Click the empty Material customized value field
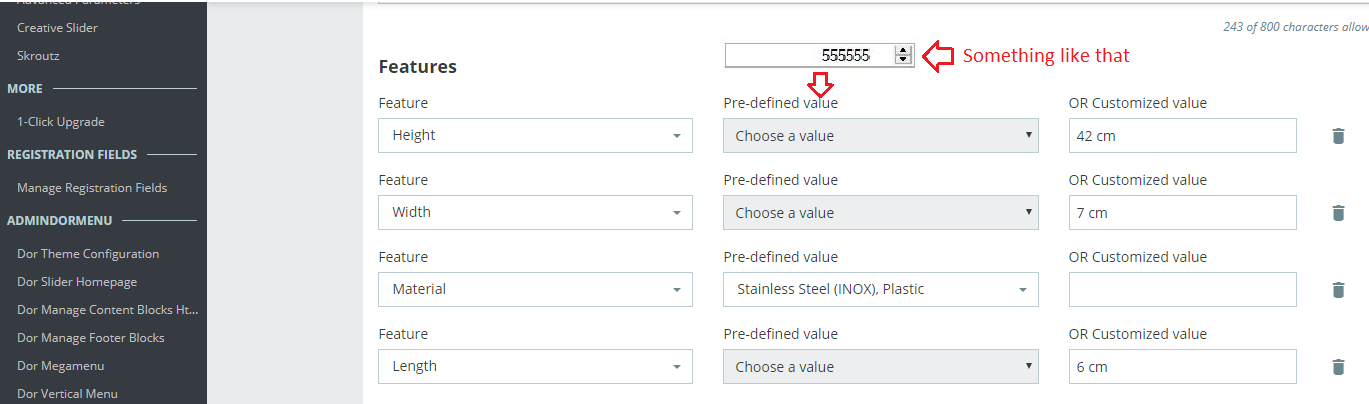This screenshot has height=404, width=1369. click(1182, 290)
